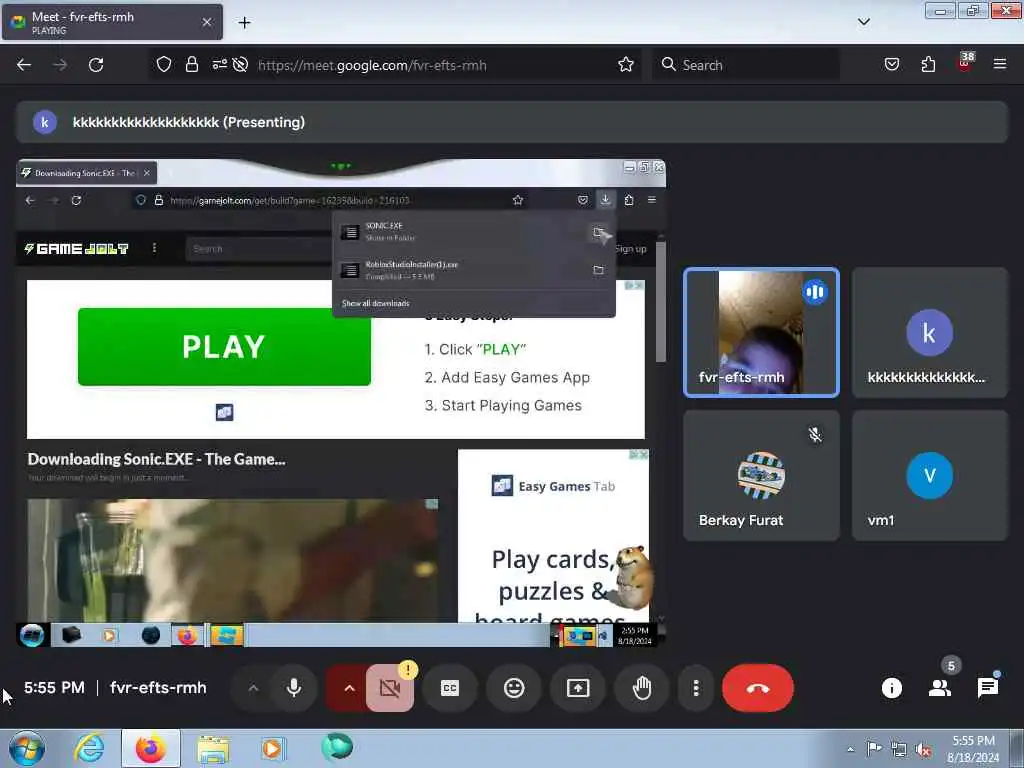Click the Firefox taskbar button
This screenshot has width=1024, height=768.
151,748
